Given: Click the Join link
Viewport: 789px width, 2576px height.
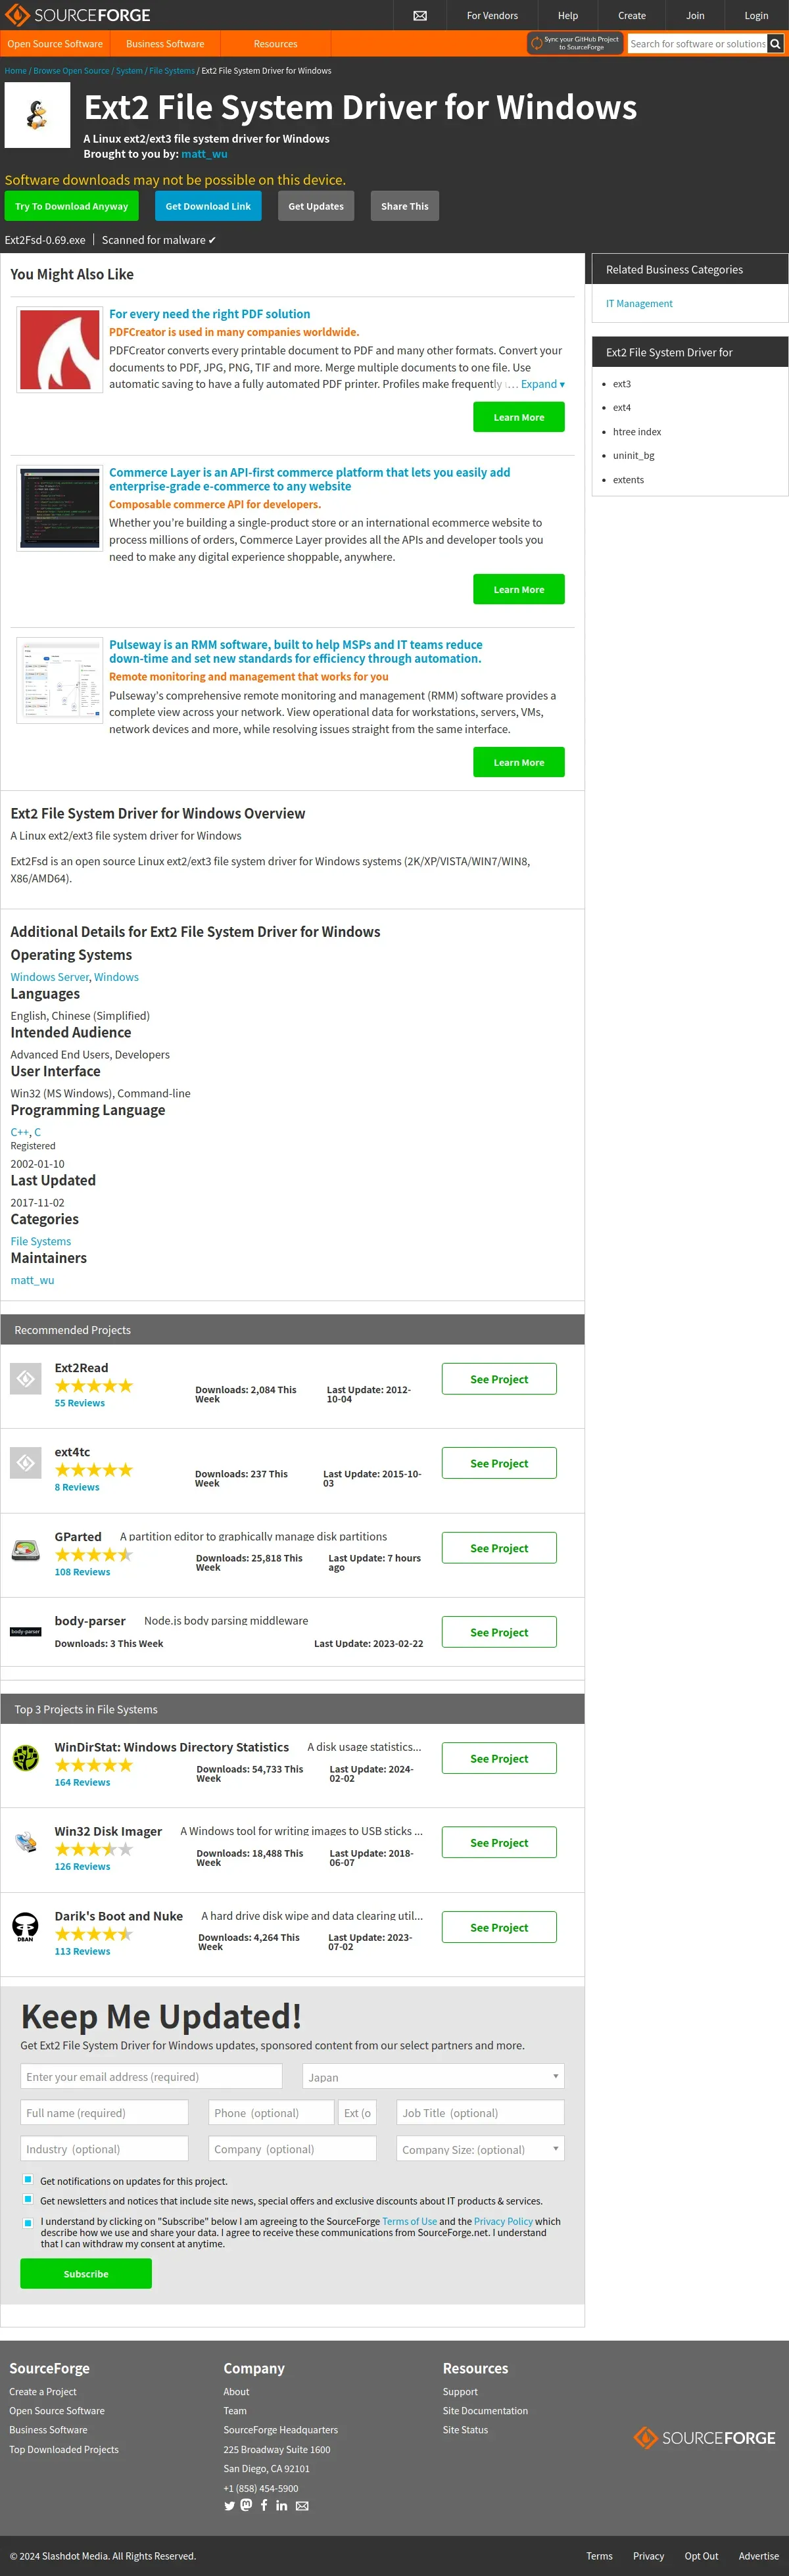Looking at the screenshot, I should click(x=695, y=15).
